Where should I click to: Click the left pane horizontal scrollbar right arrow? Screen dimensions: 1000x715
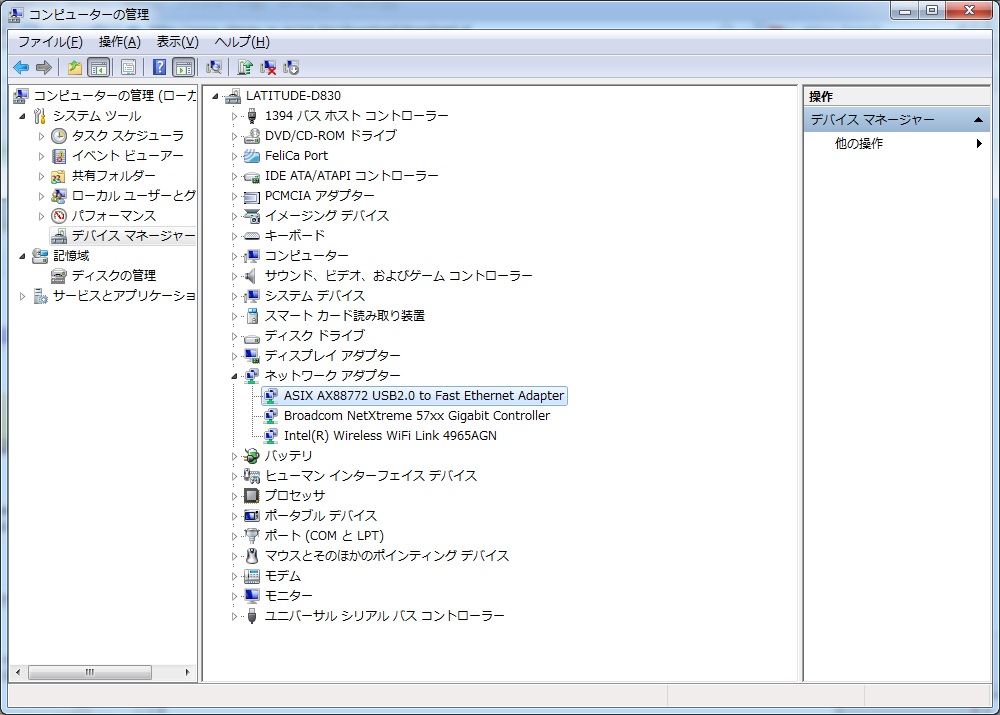[x=188, y=672]
